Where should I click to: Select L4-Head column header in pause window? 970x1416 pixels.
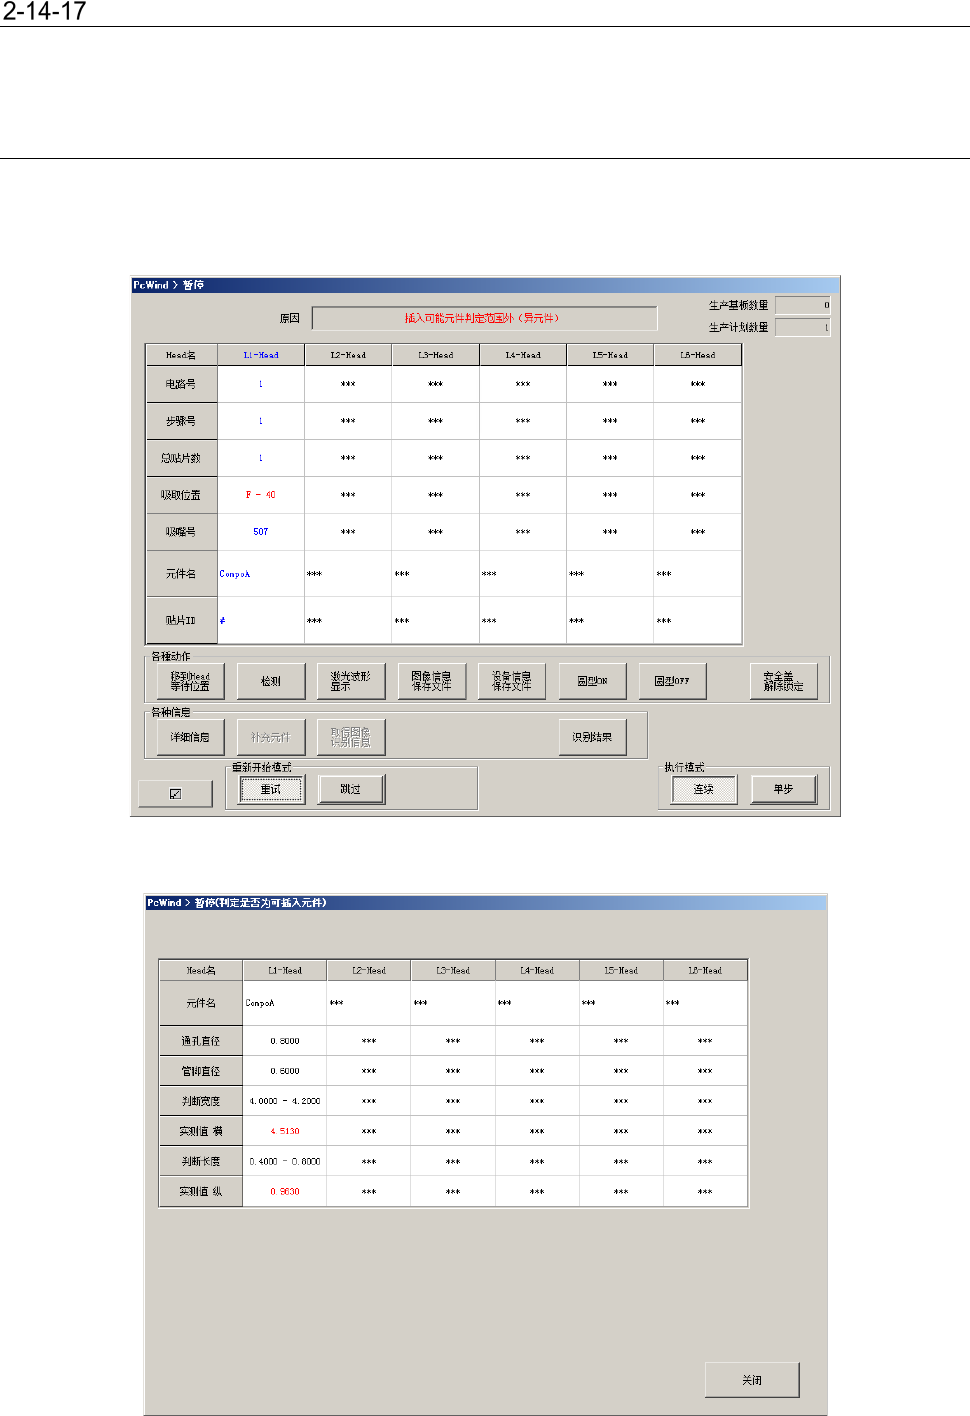[523, 355]
